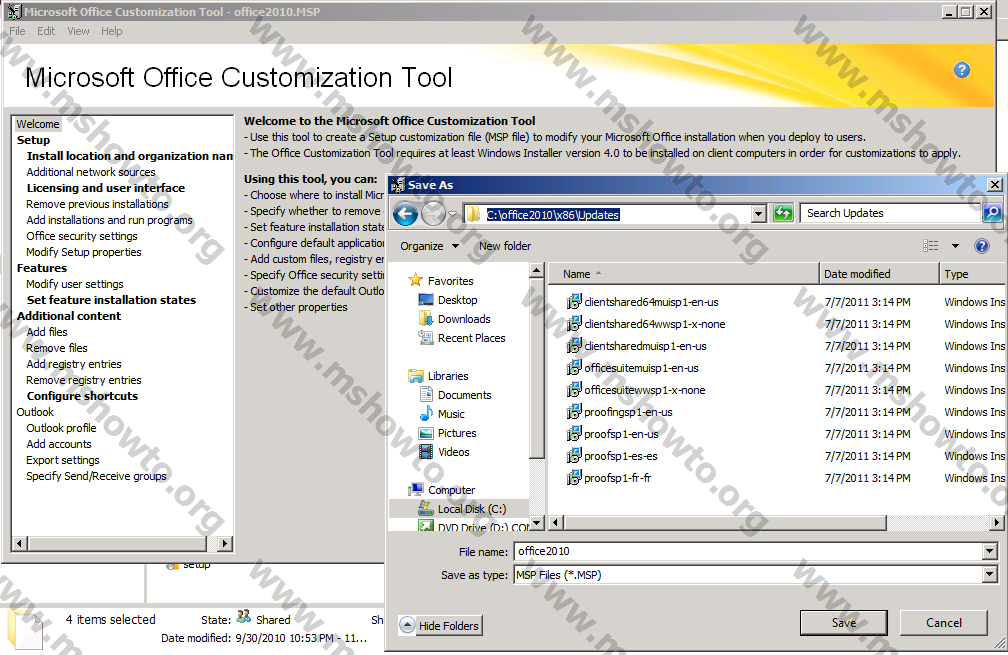This screenshot has height=655, width=1008.
Task: Open the recent locations dropdown arrow
Action: 453,214
